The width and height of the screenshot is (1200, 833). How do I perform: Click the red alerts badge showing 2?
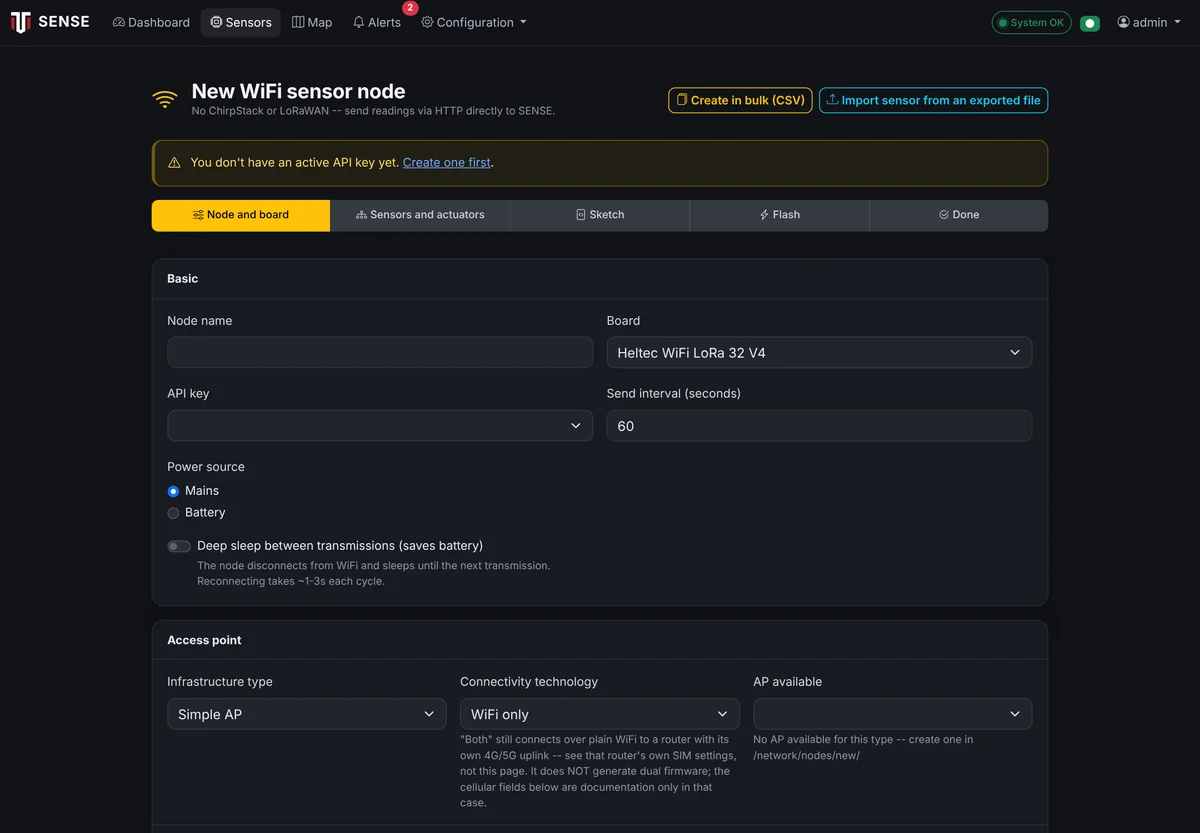click(410, 8)
